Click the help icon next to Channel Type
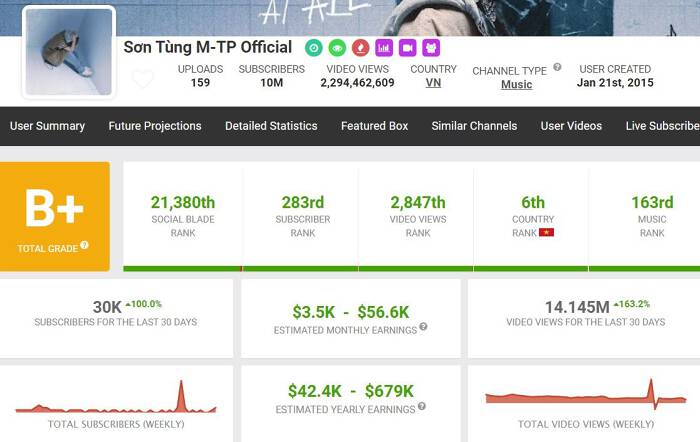 click(x=557, y=68)
